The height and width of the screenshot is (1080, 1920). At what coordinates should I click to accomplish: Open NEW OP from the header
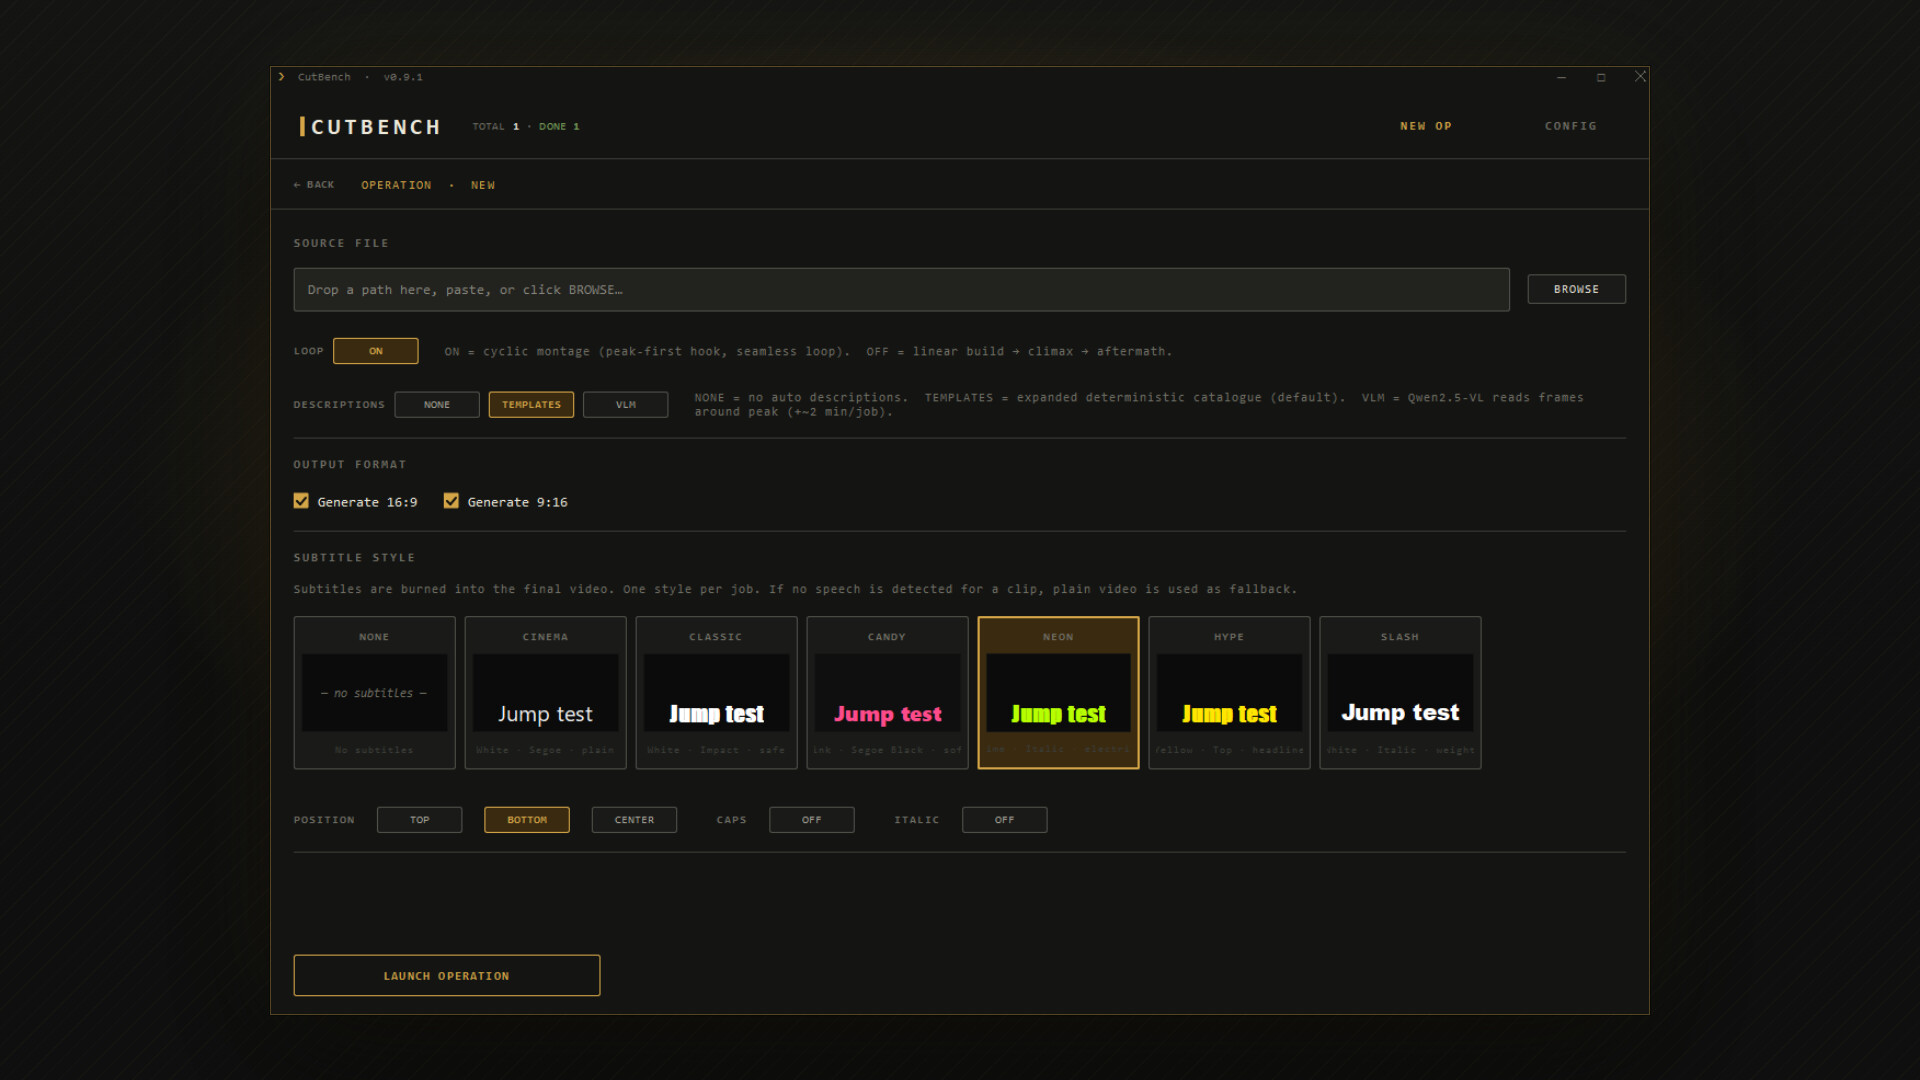point(1425,126)
